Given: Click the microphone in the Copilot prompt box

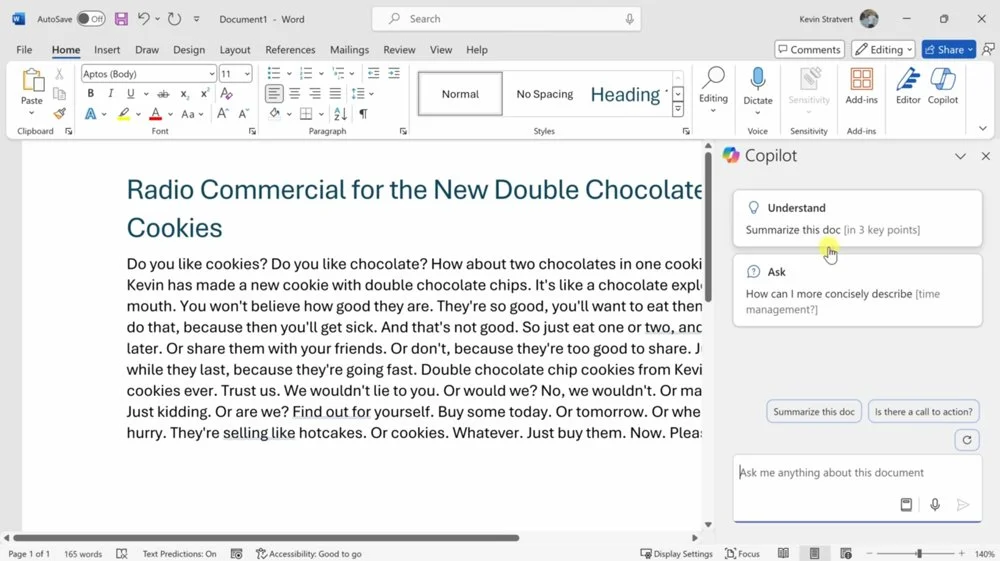Looking at the screenshot, I should click(x=935, y=505).
